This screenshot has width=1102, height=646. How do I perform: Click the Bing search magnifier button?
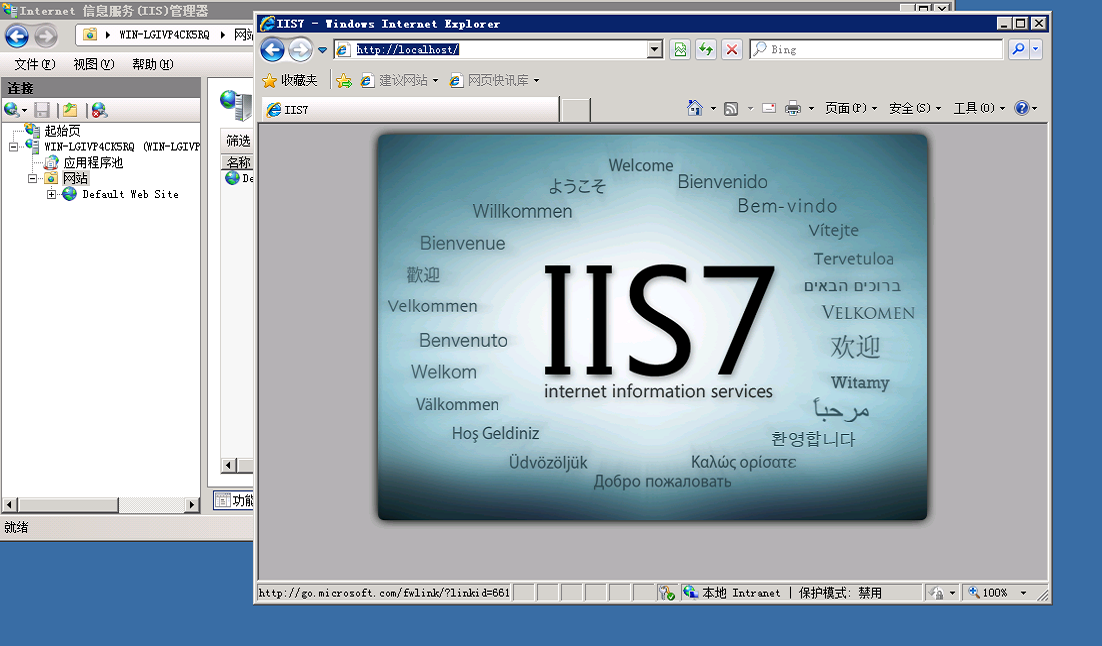point(1018,49)
